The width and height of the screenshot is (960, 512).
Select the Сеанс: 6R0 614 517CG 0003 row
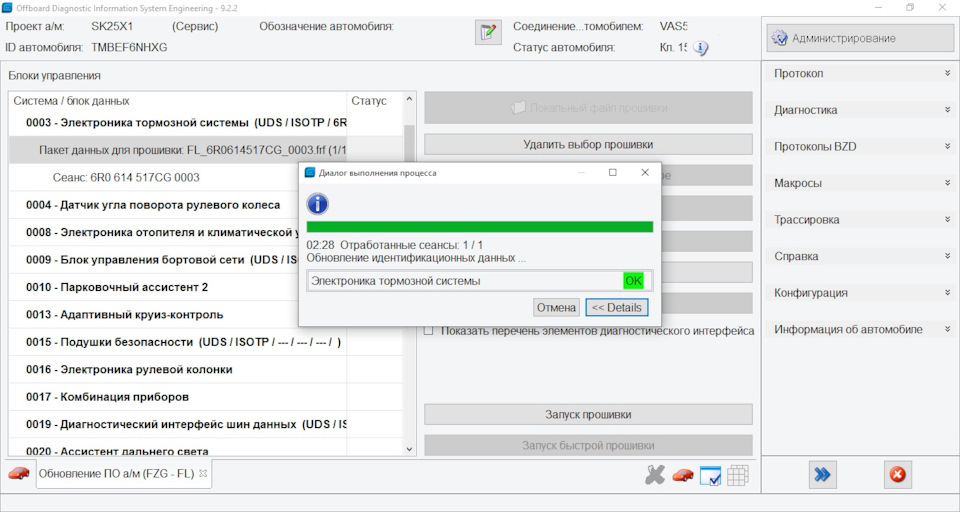click(x=153, y=178)
